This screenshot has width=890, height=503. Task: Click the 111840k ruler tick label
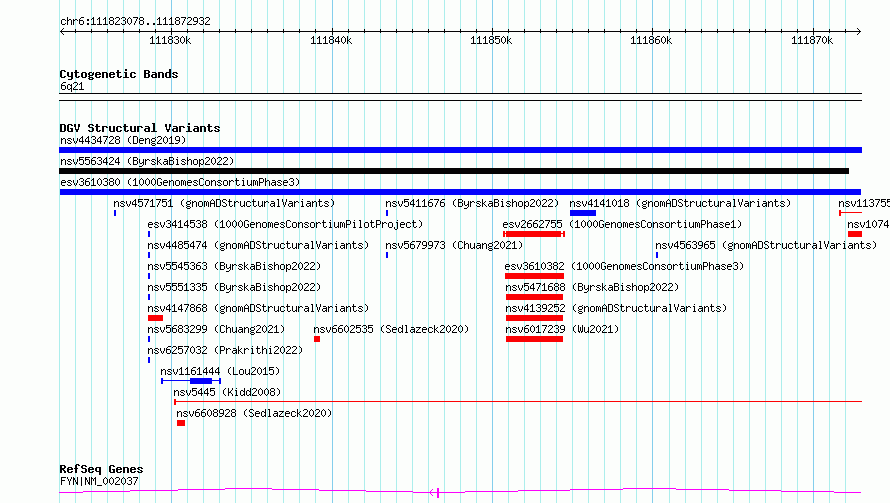331,40
